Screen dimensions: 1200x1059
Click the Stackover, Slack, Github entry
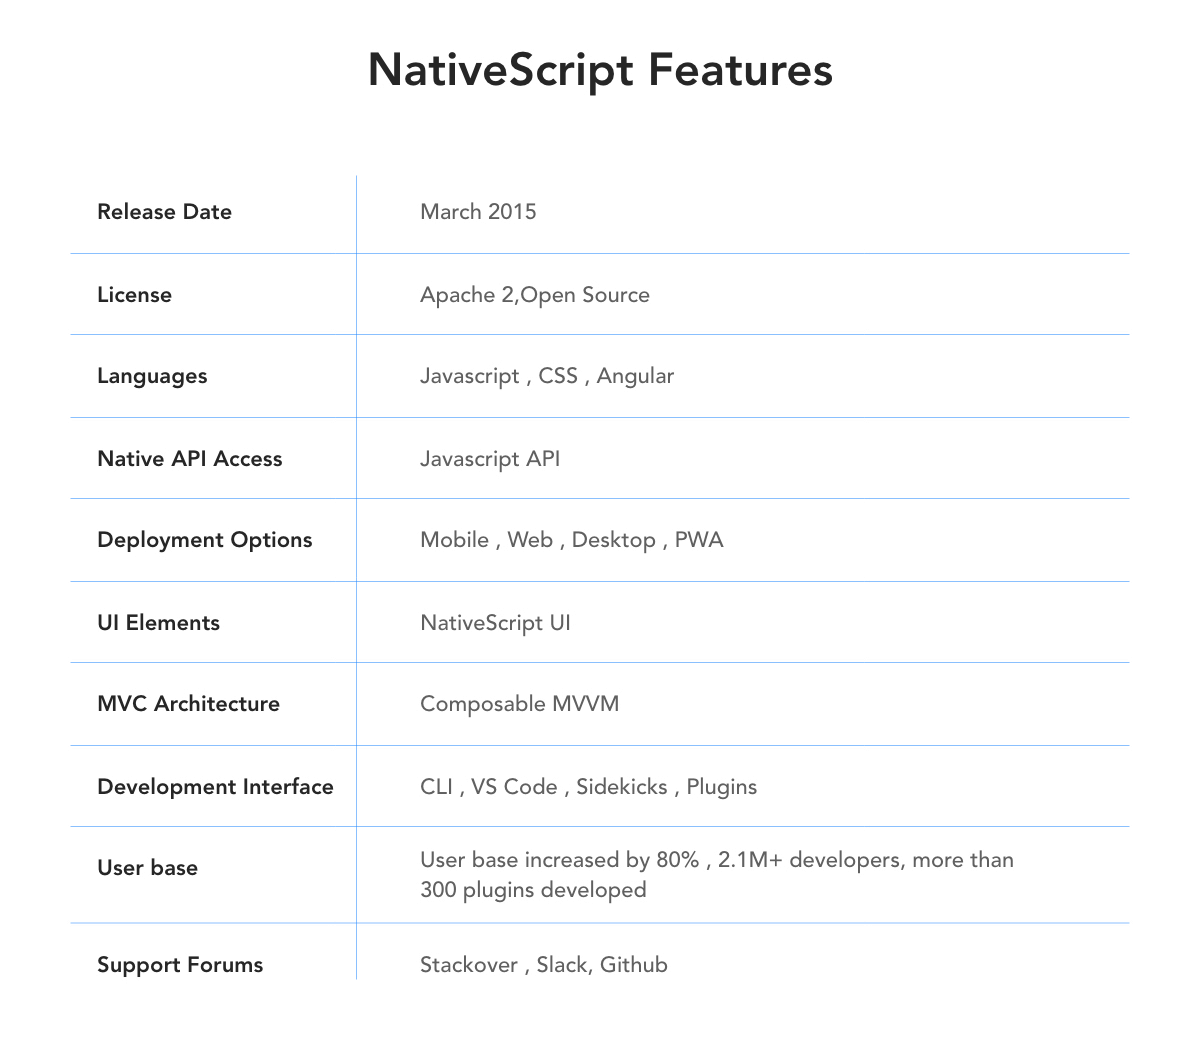544,965
